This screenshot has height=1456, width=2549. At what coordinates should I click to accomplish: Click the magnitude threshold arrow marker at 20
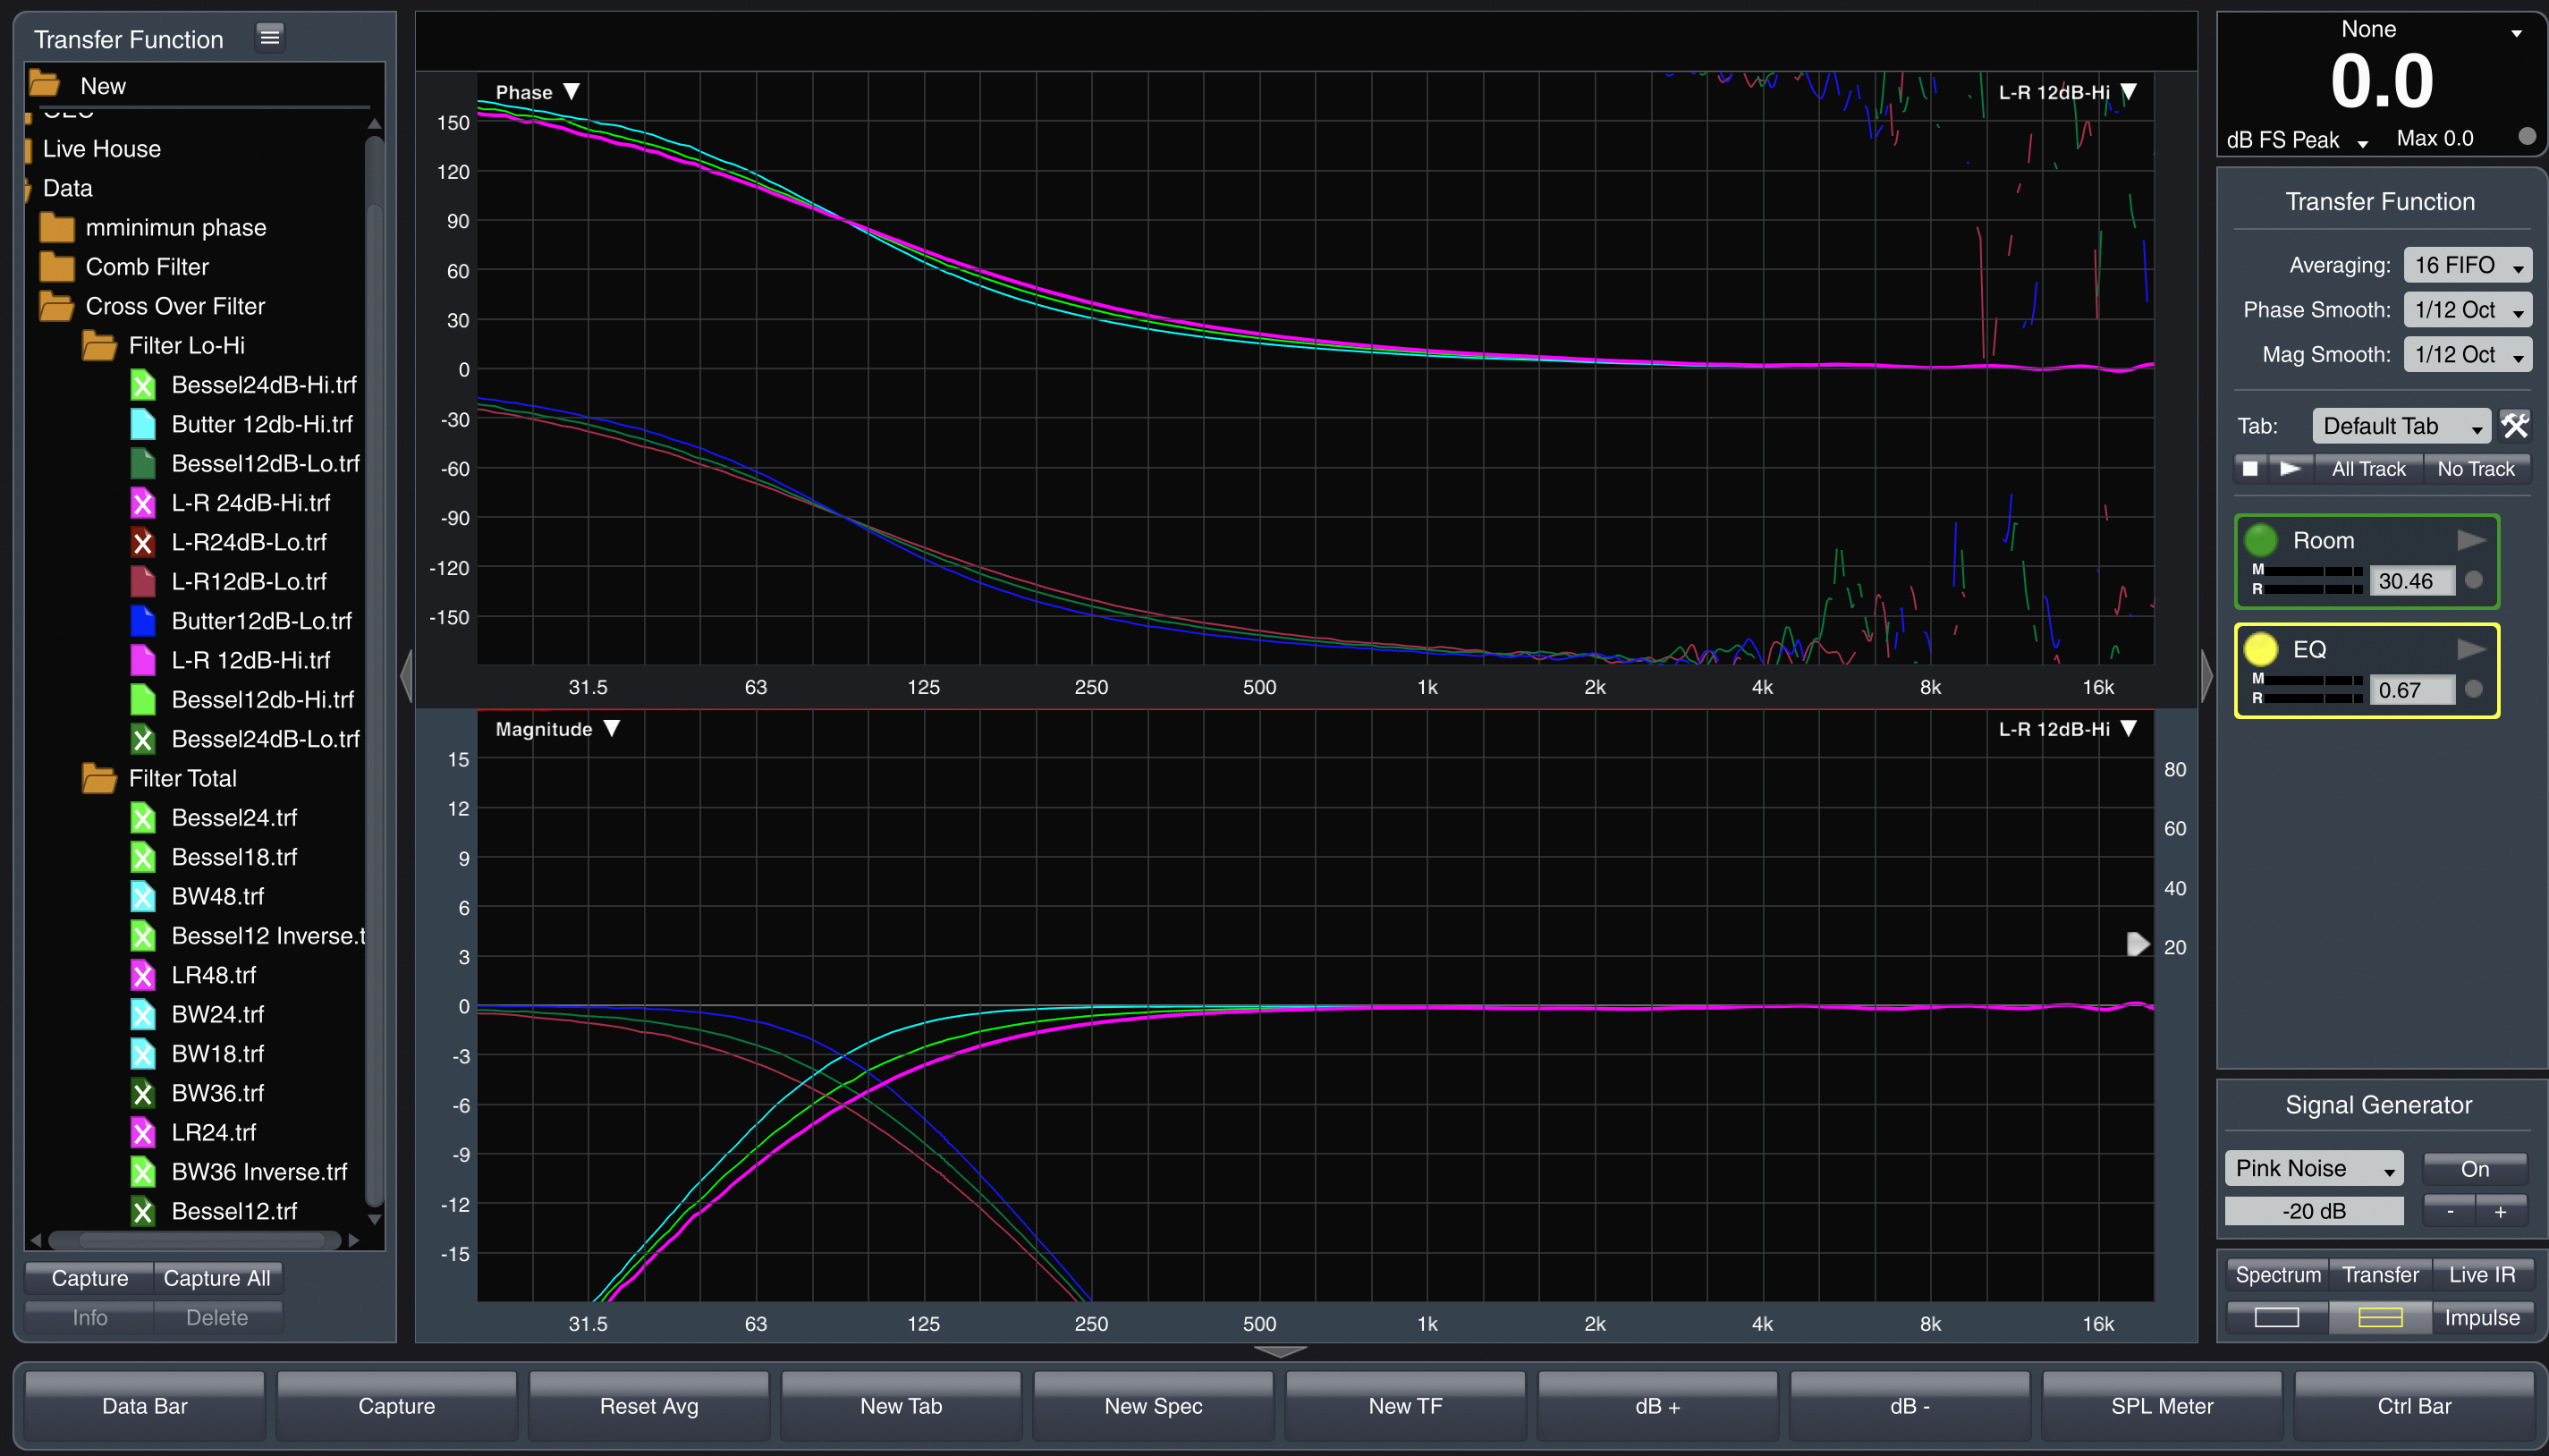pos(2137,944)
